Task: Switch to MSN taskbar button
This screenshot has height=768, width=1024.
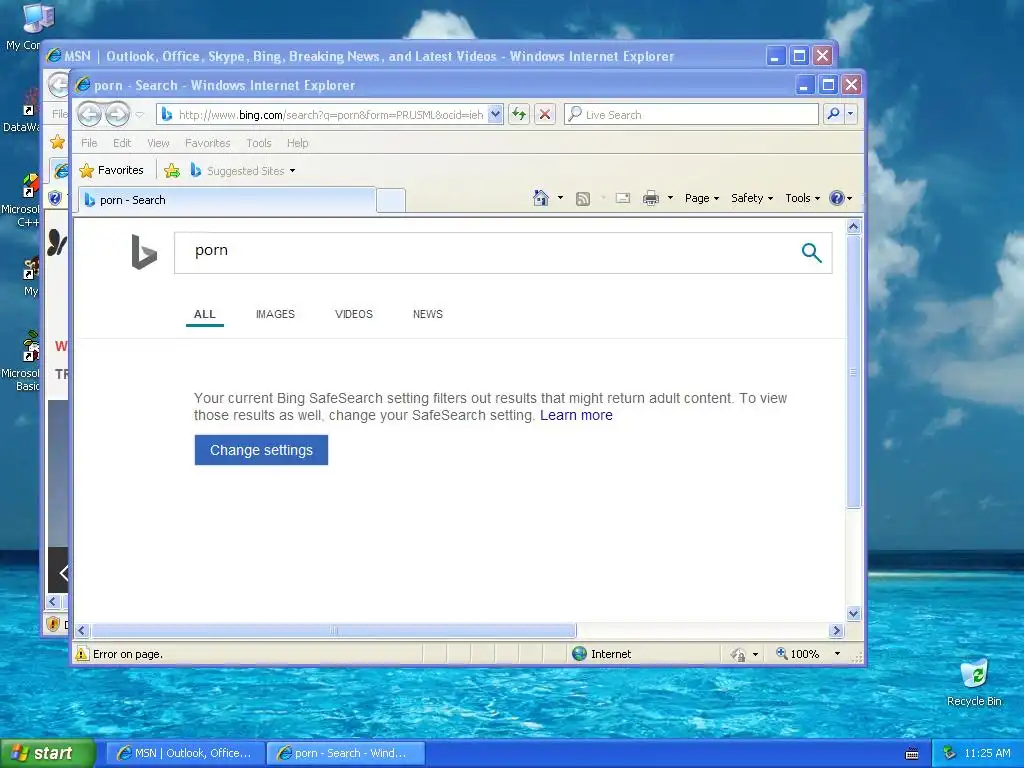Action: [x=185, y=753]
